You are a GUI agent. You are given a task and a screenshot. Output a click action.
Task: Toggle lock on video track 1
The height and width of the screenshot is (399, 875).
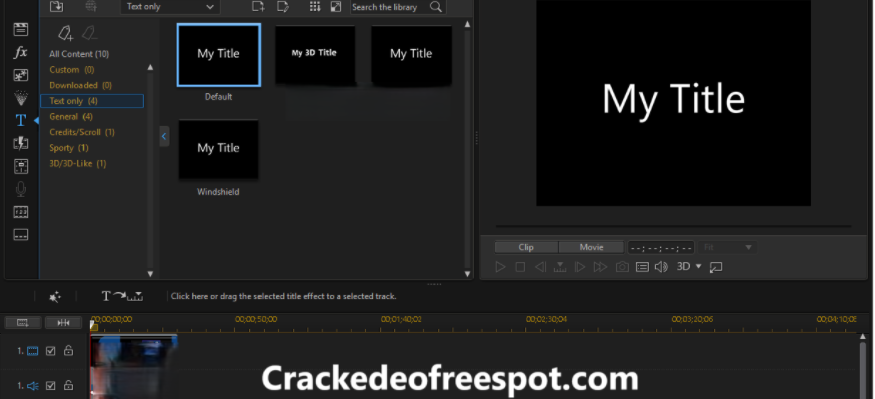[x=68, y=350]
